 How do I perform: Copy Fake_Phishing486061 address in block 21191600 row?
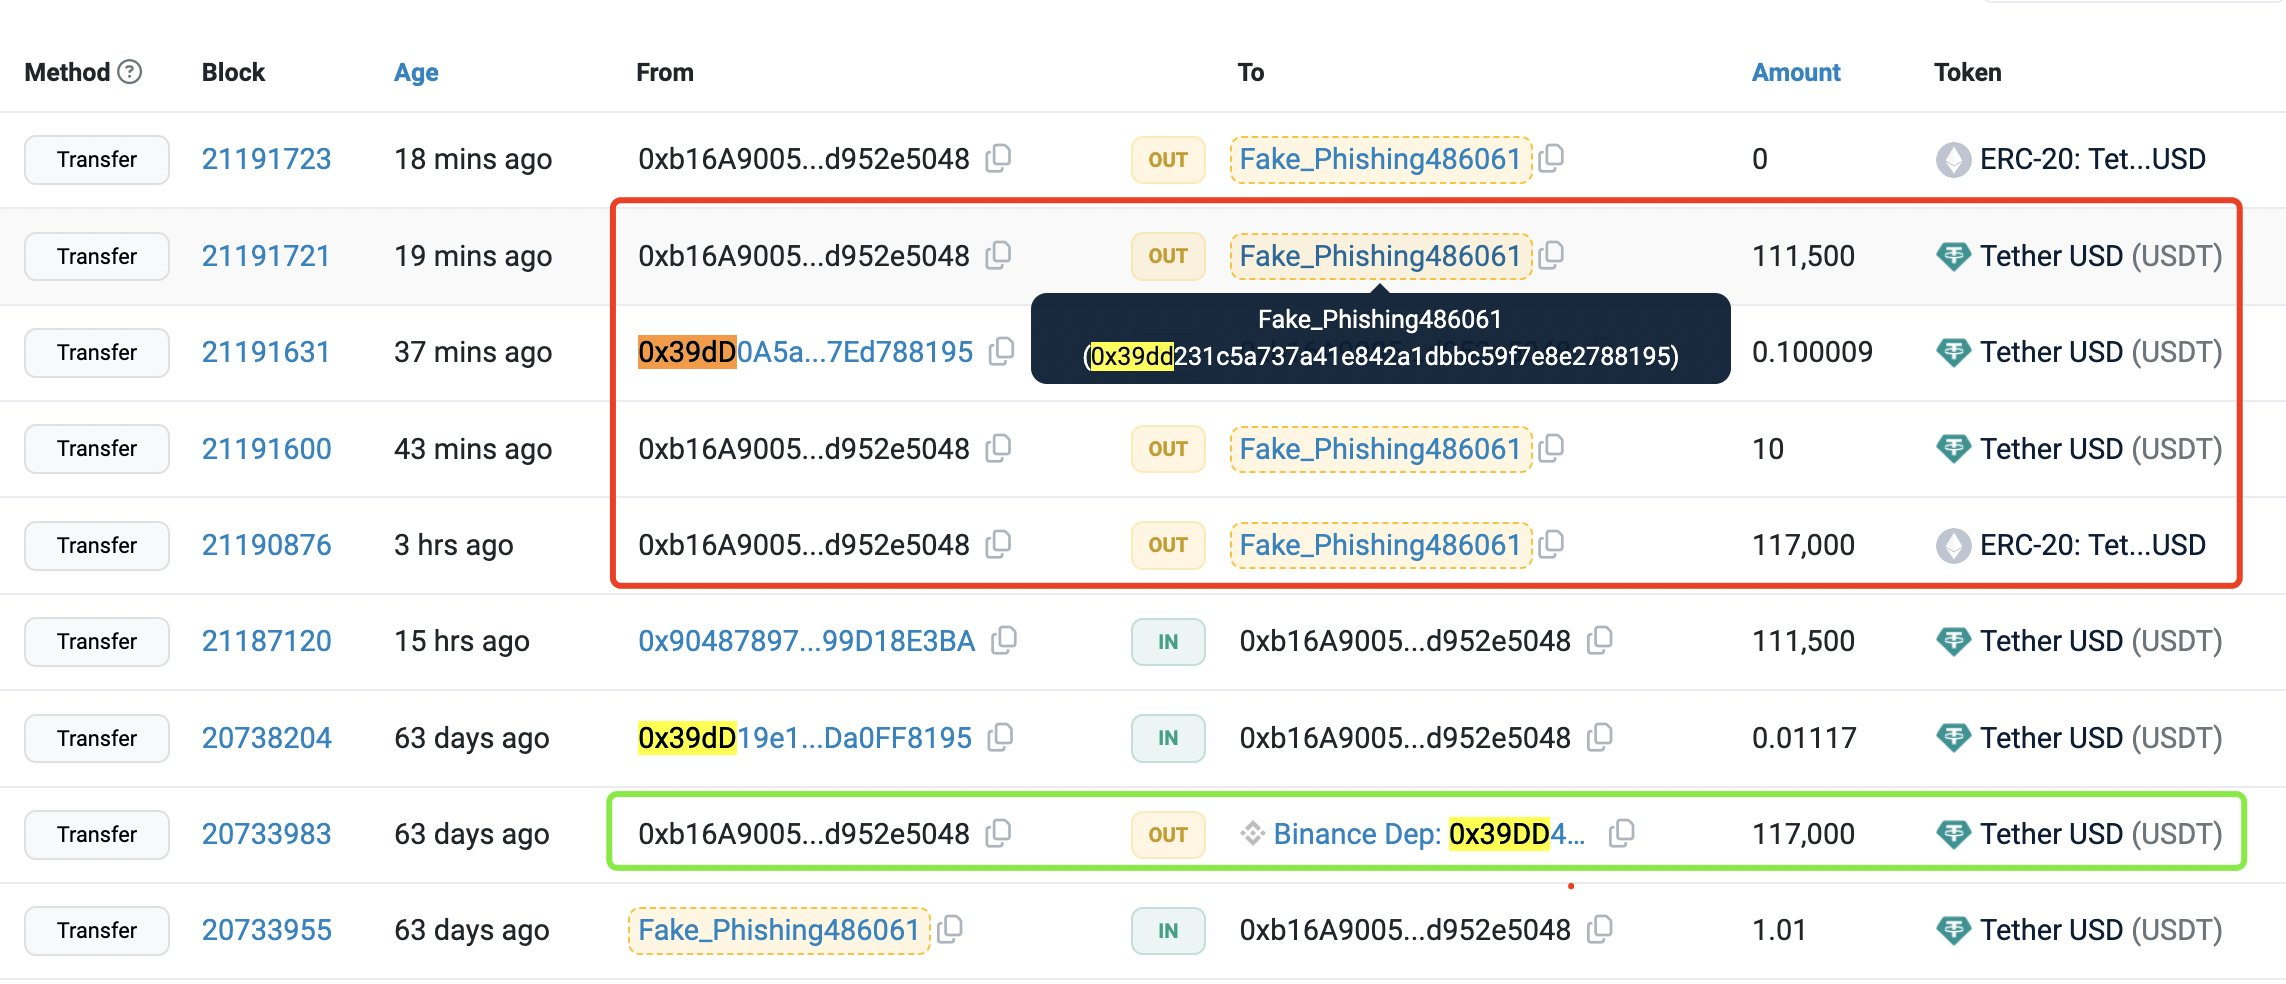[x=1551, y=449]
